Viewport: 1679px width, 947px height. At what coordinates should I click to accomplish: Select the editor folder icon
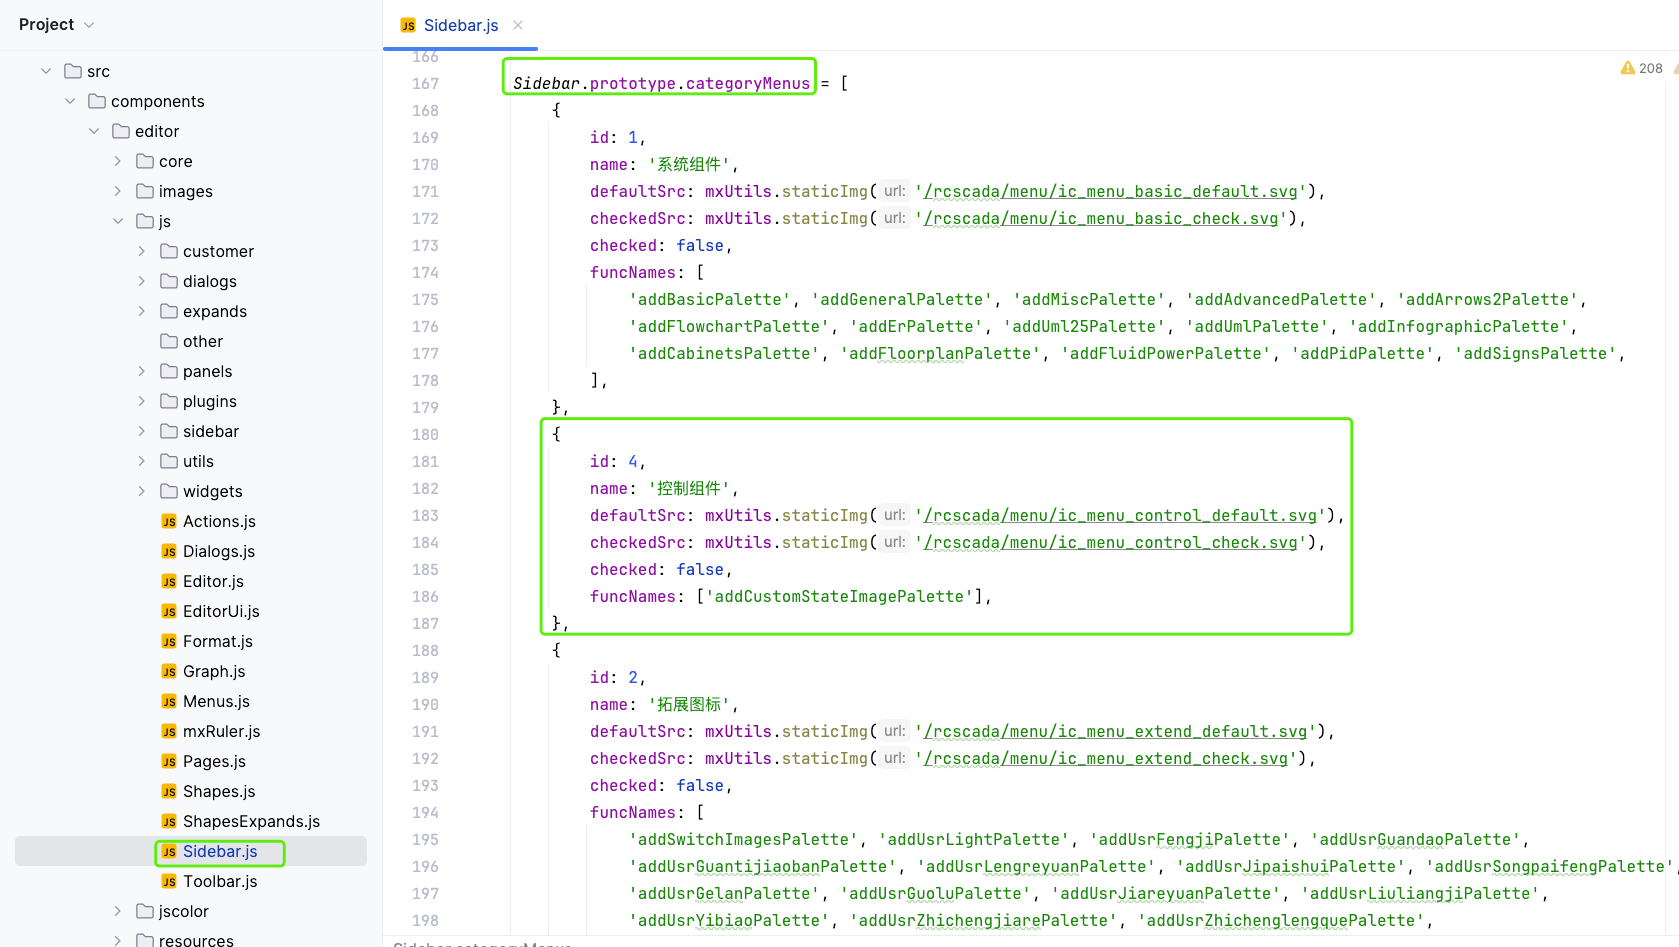coord(121,131)
